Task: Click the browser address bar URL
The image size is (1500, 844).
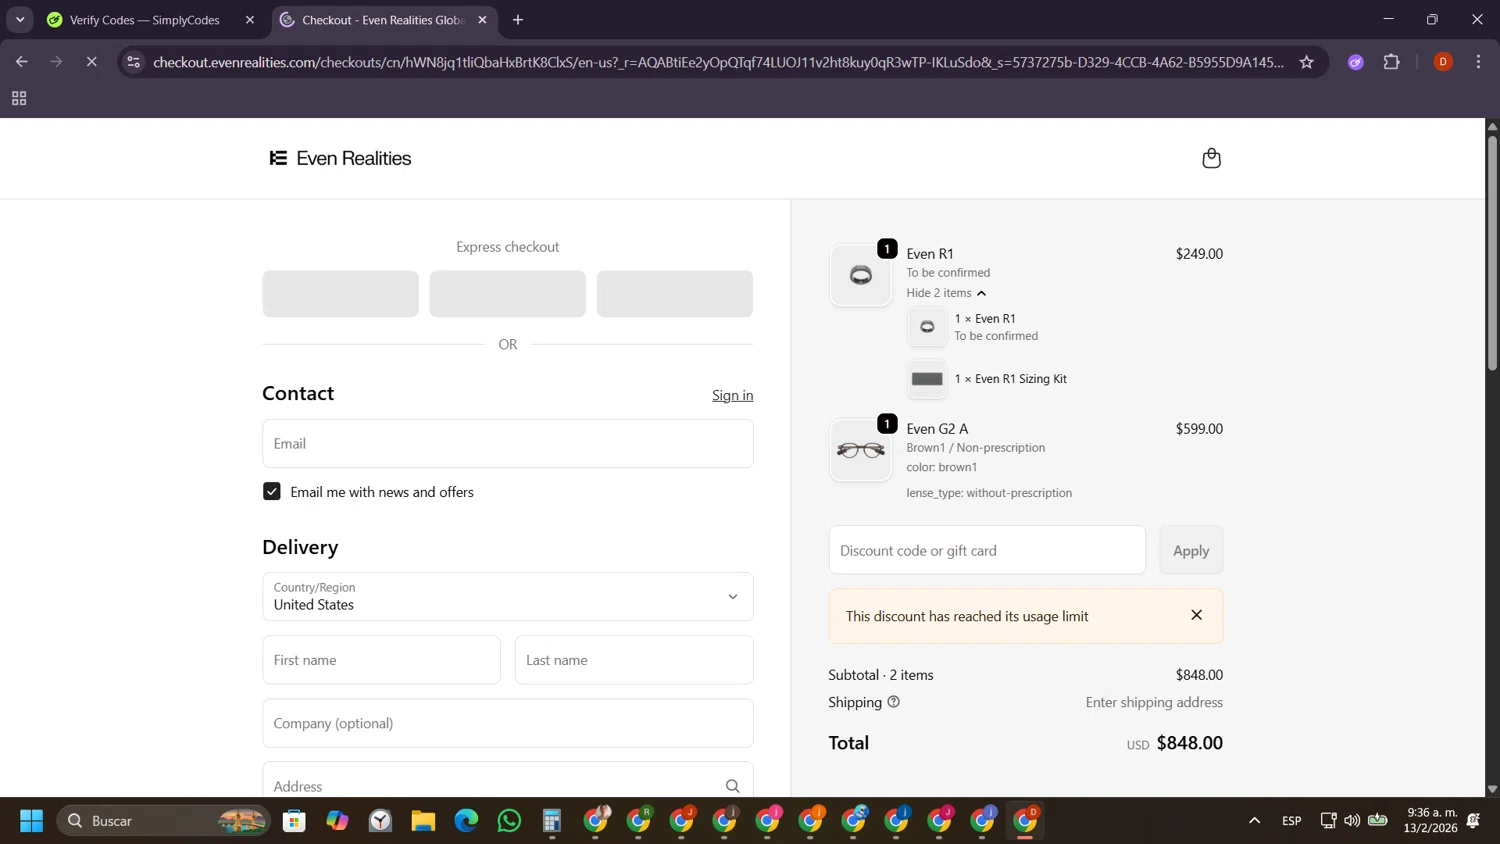Action: tap(718, 62)
